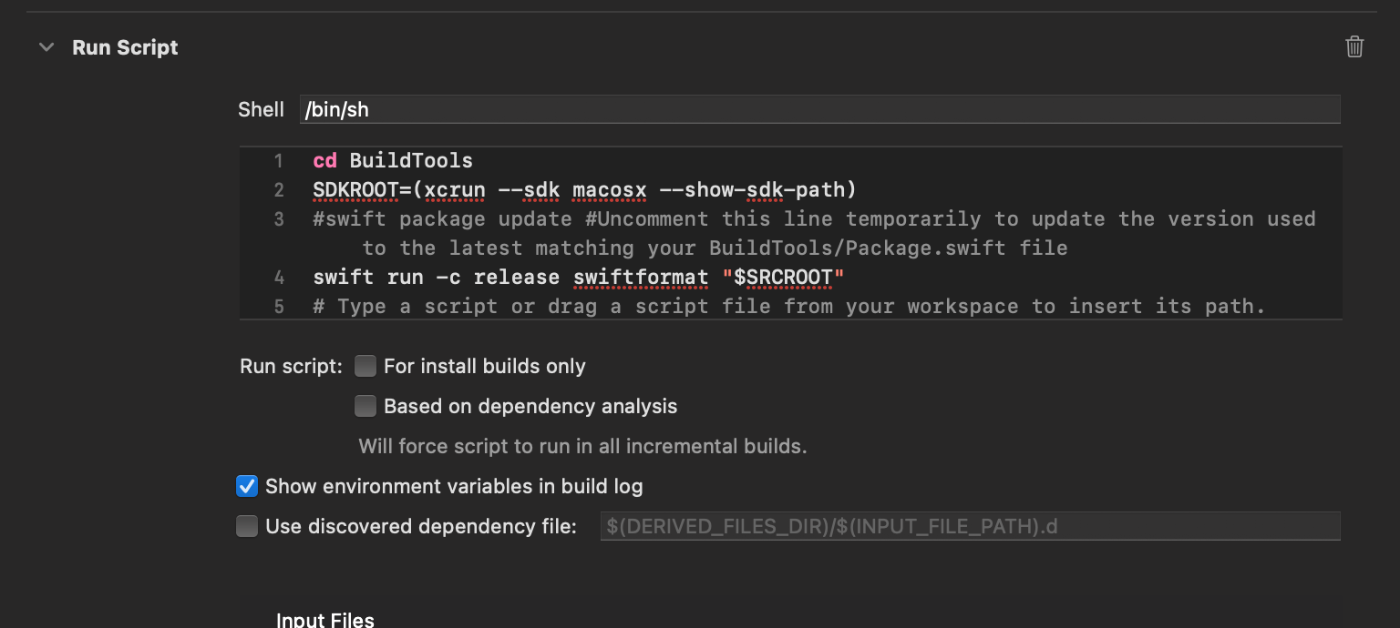Screen dimensions: 1400x628
Task: Check "Based on dependency analysis"
Action: (x=365, y=406)
